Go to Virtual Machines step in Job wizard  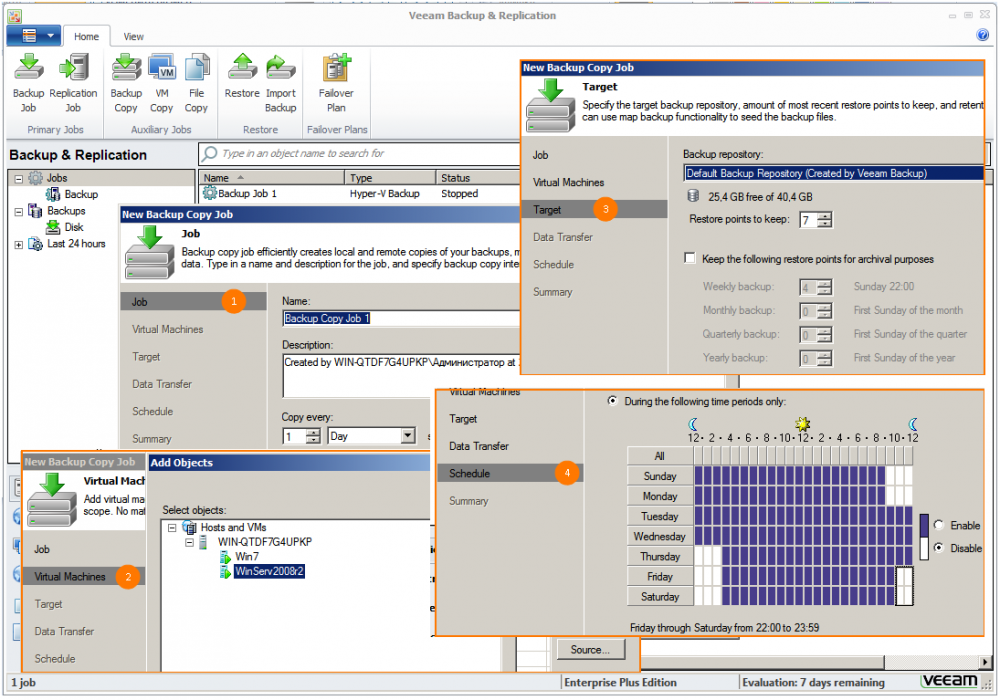pyautogui.click(x=168, y=330)
